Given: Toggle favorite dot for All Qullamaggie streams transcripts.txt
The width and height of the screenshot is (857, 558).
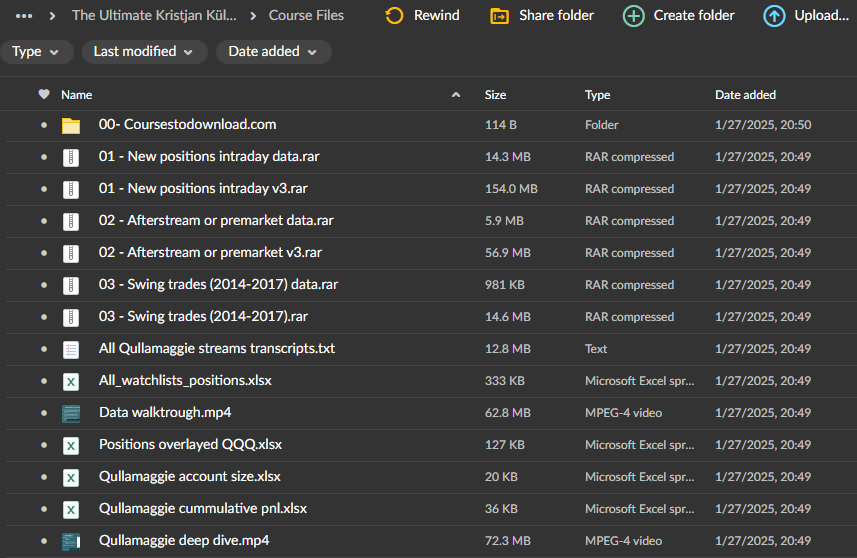Looking at the screenshot, I should coord(44,349).
